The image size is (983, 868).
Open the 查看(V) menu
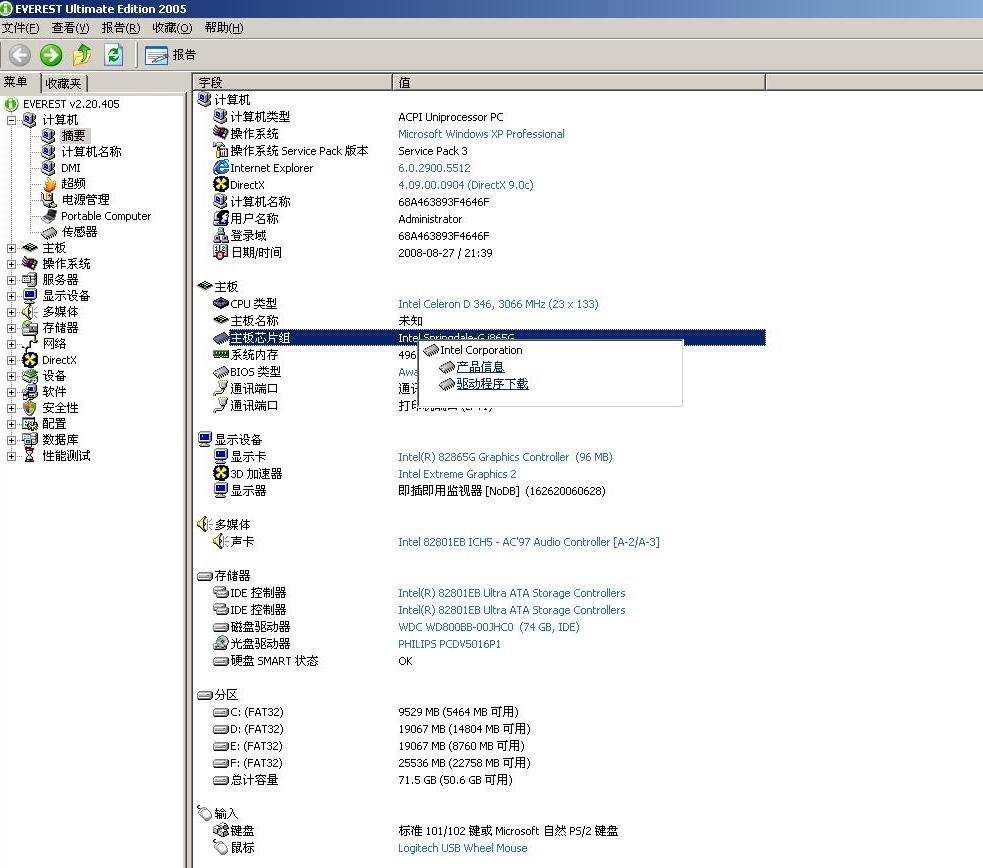[x=70, y=28]
